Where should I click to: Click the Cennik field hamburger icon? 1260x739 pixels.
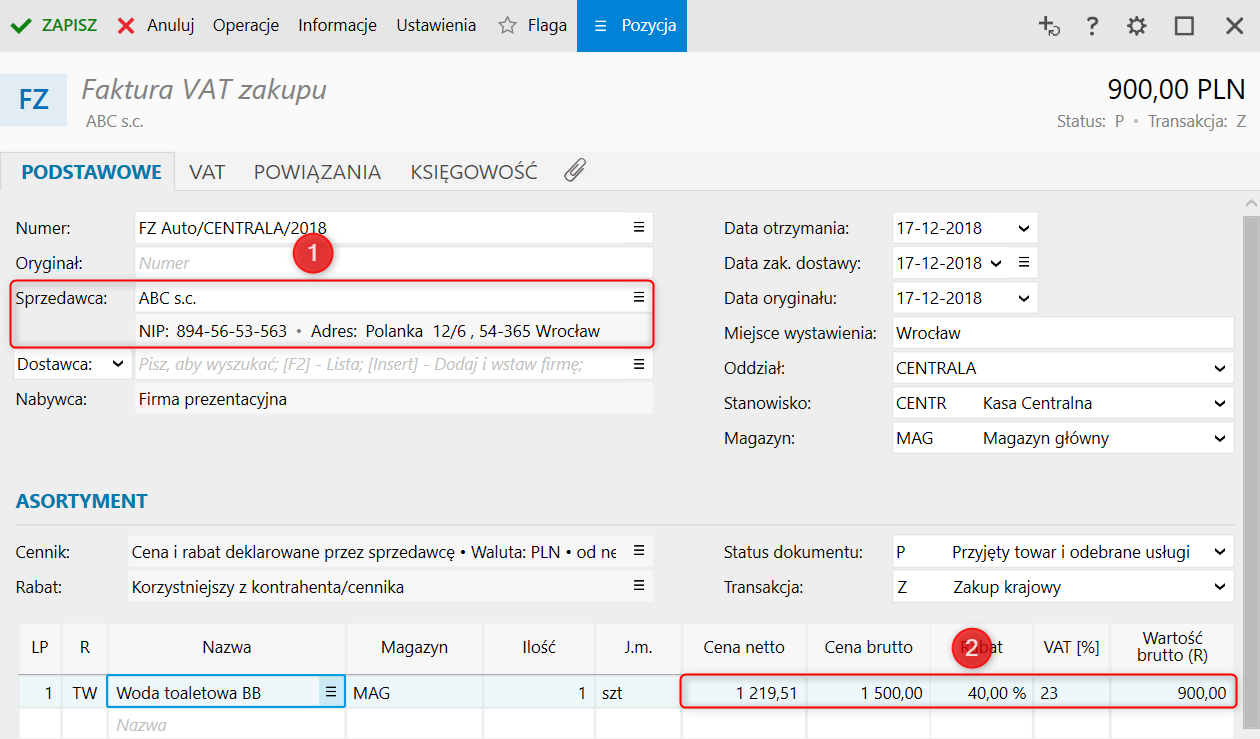point(638,551)
